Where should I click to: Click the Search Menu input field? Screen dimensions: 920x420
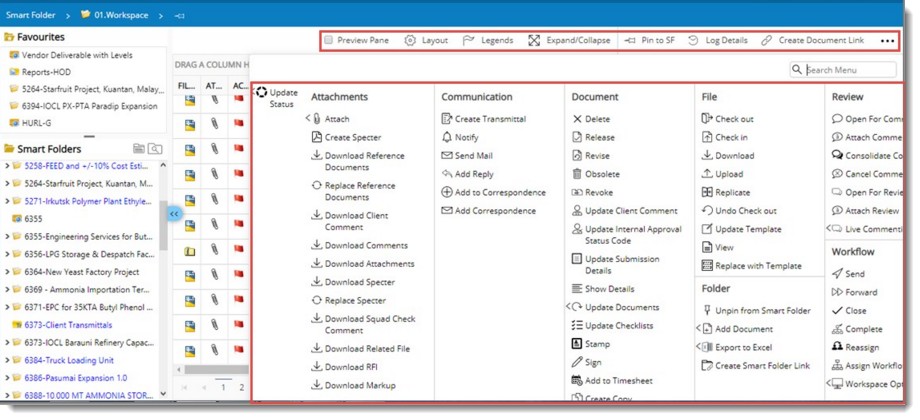(849, 70)
